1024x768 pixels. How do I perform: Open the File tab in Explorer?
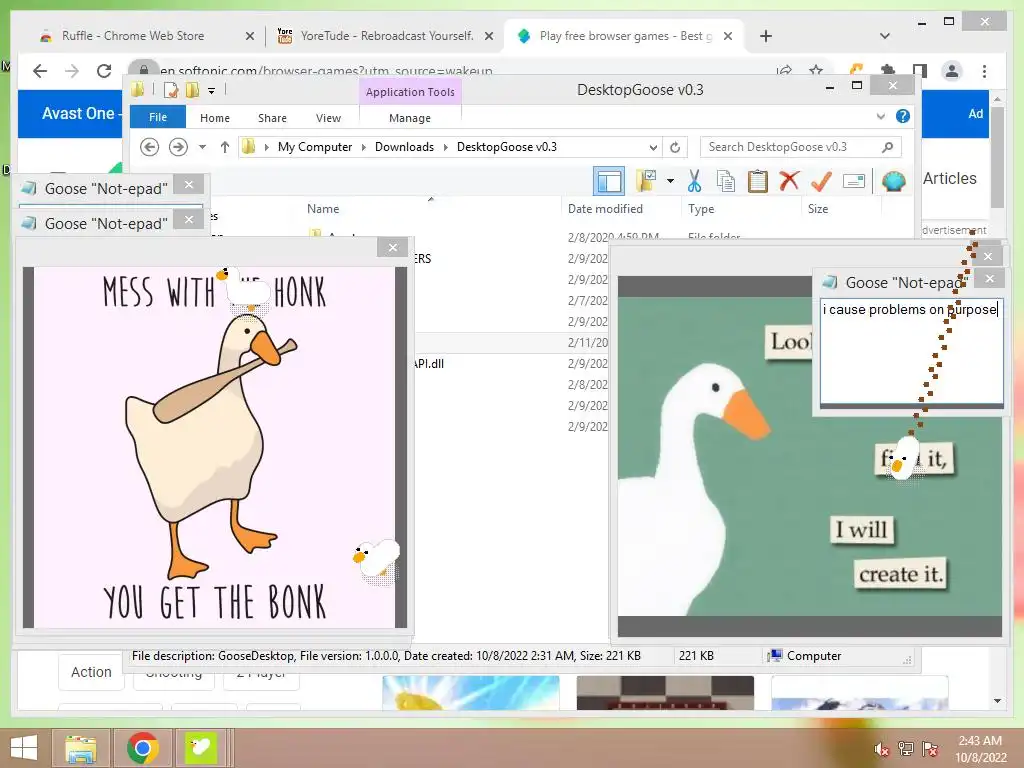pyautogui.click(x=158, y=118)
